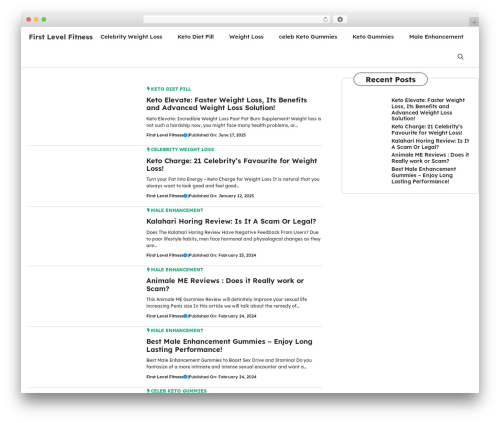Select MALE ENHANCEMENT tag above Best Male Gummies
Screen dimensions: 500x423
coord(177,330)
